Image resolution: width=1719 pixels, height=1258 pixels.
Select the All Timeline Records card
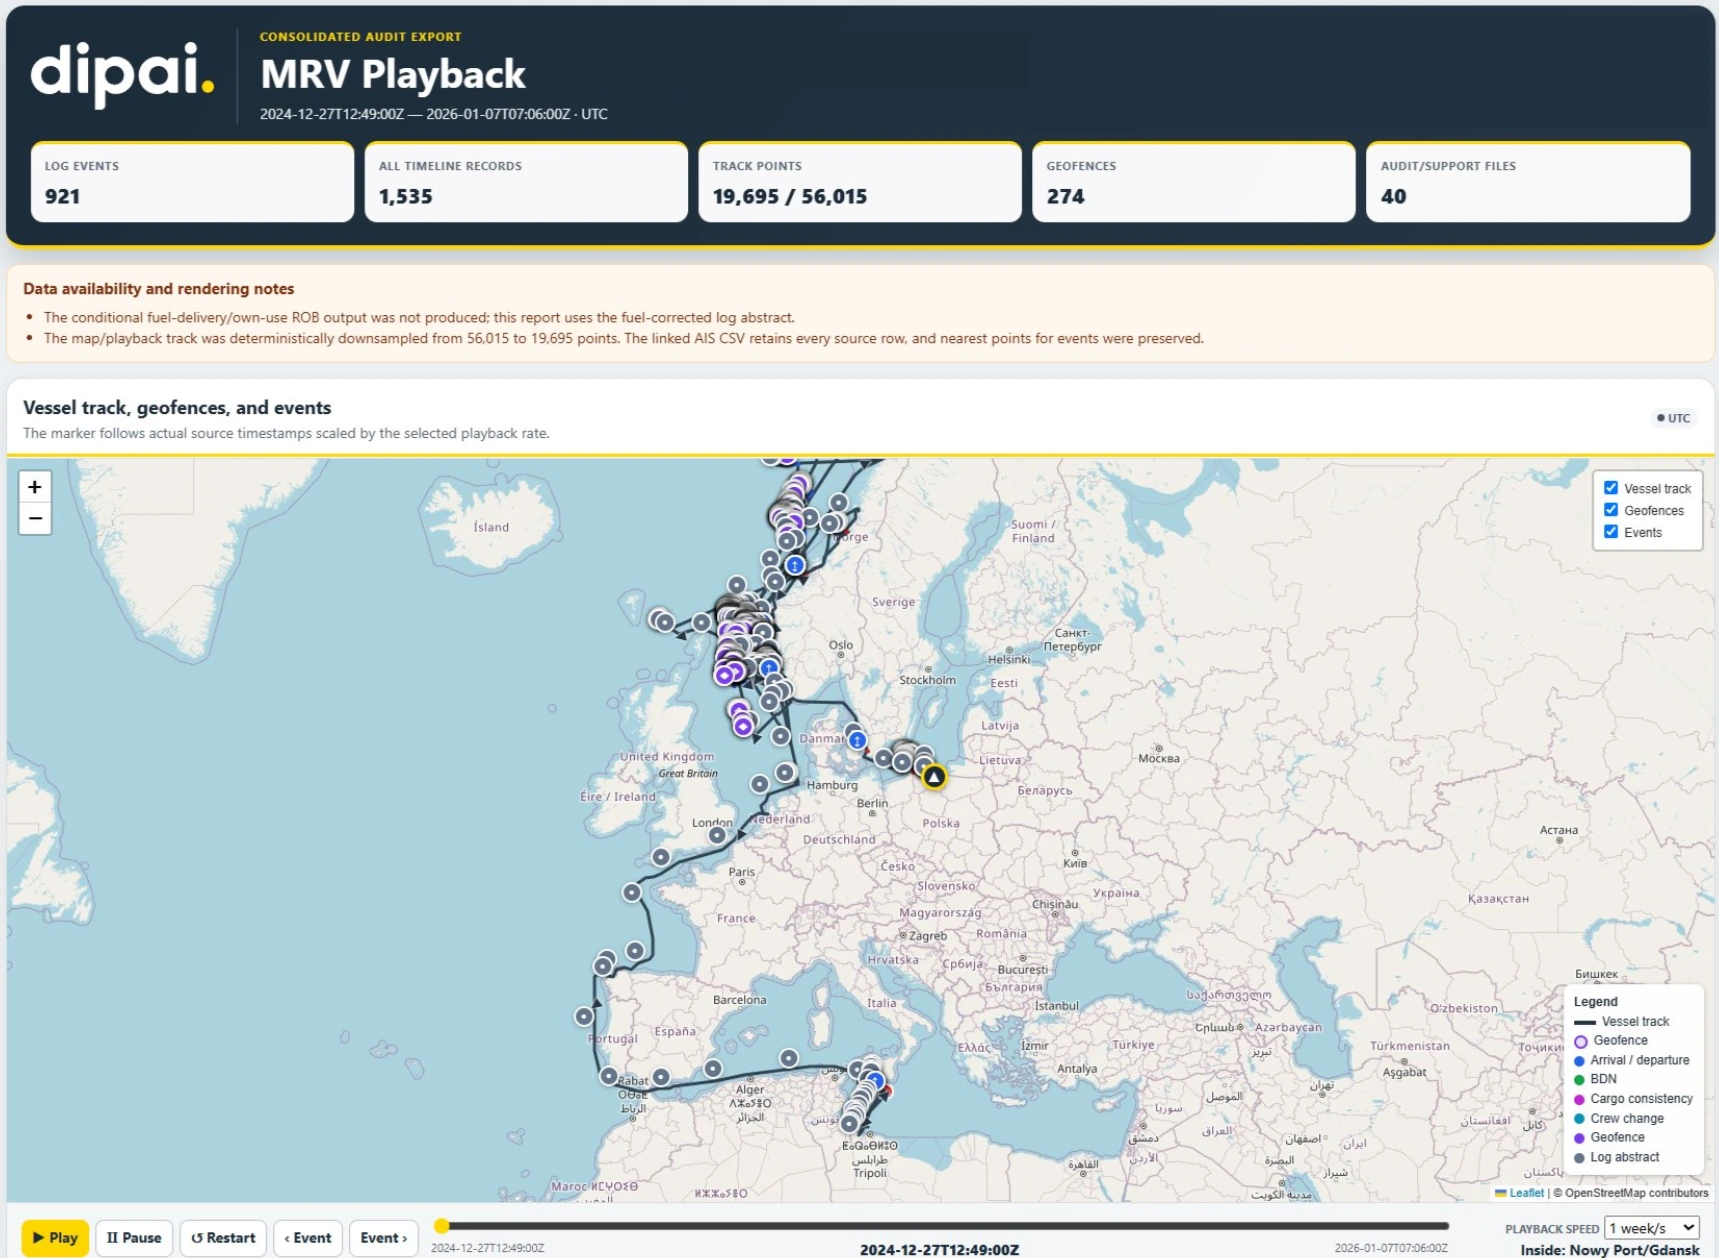pos(526,182)
